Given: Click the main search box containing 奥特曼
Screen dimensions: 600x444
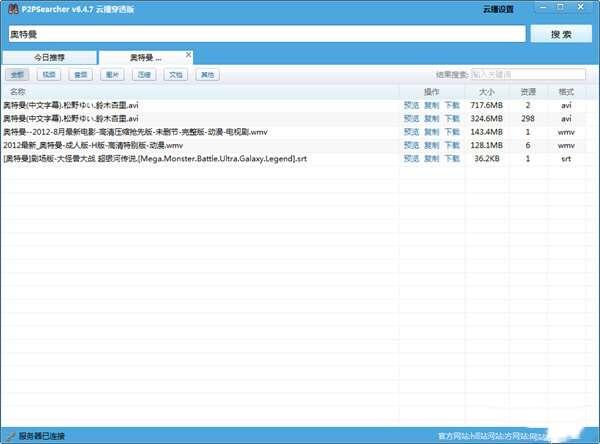Looking at the screenshot, I should click(x=265, y=34).
